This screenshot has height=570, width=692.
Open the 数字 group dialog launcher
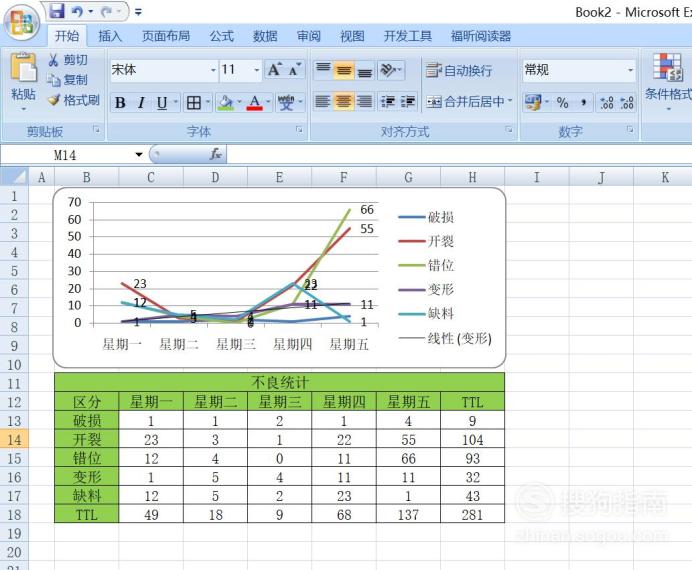click(630, 129)
